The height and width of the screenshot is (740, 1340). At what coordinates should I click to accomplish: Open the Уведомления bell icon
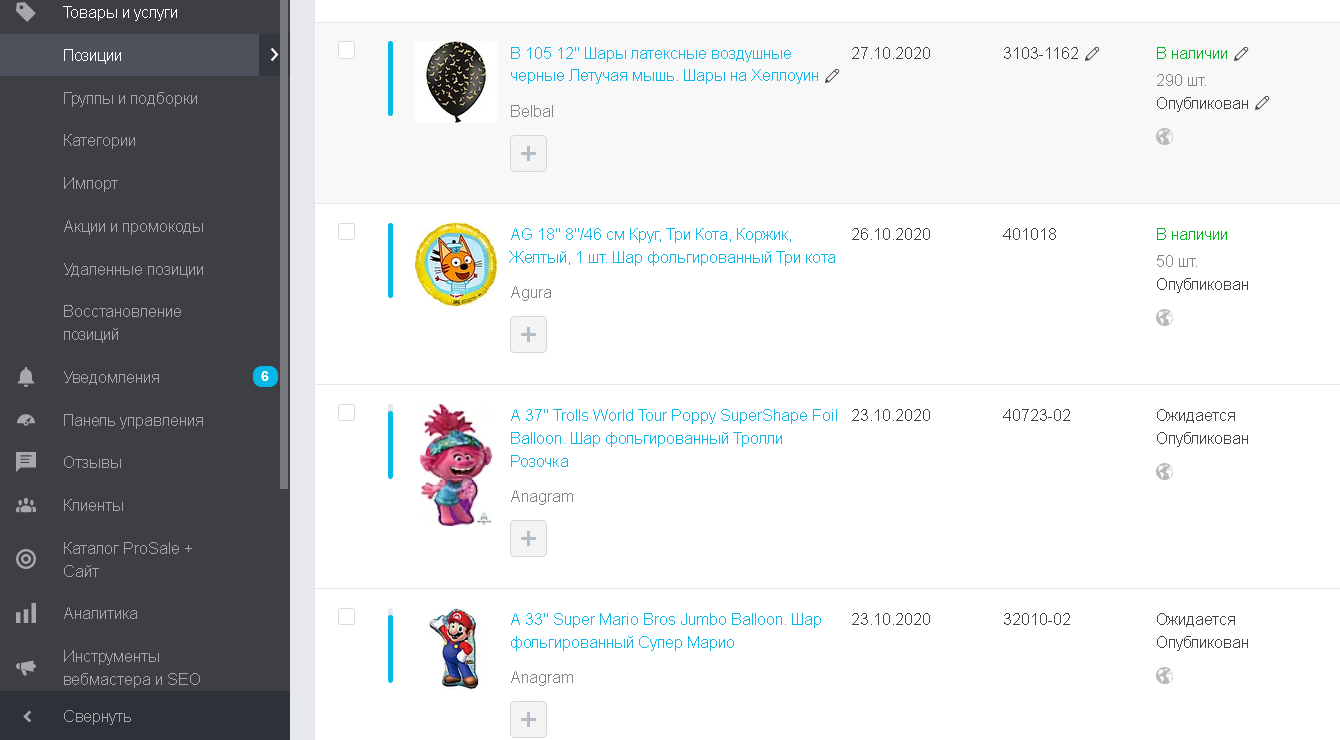[26, 377]
